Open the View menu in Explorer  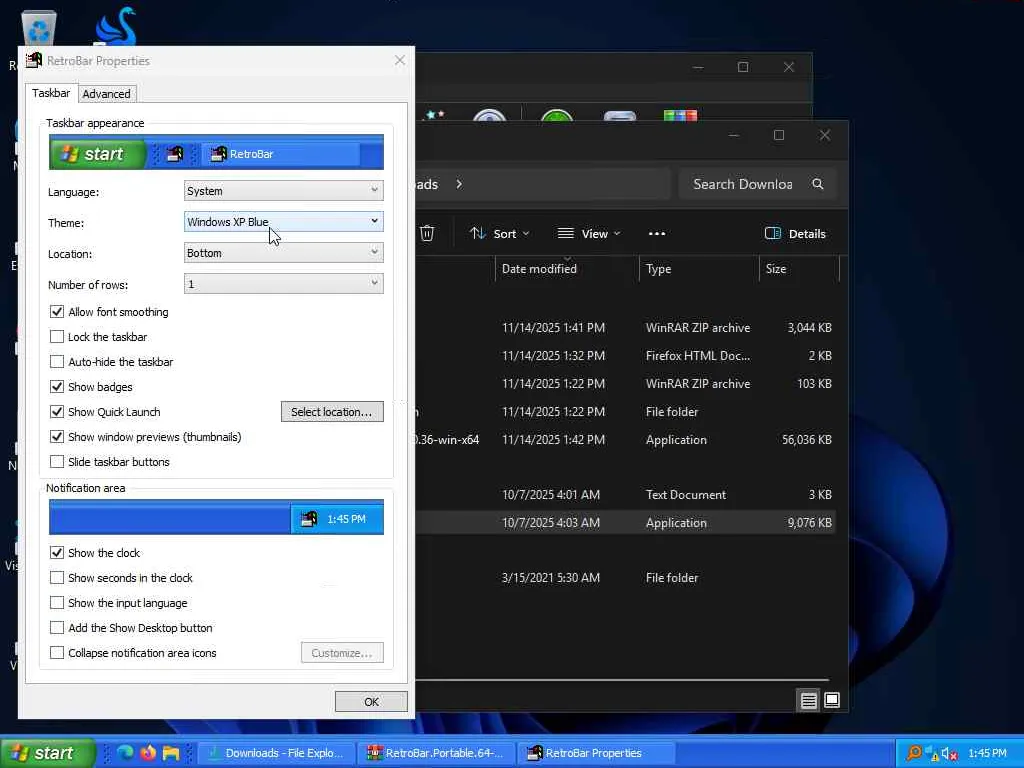[x=588, y=234]
